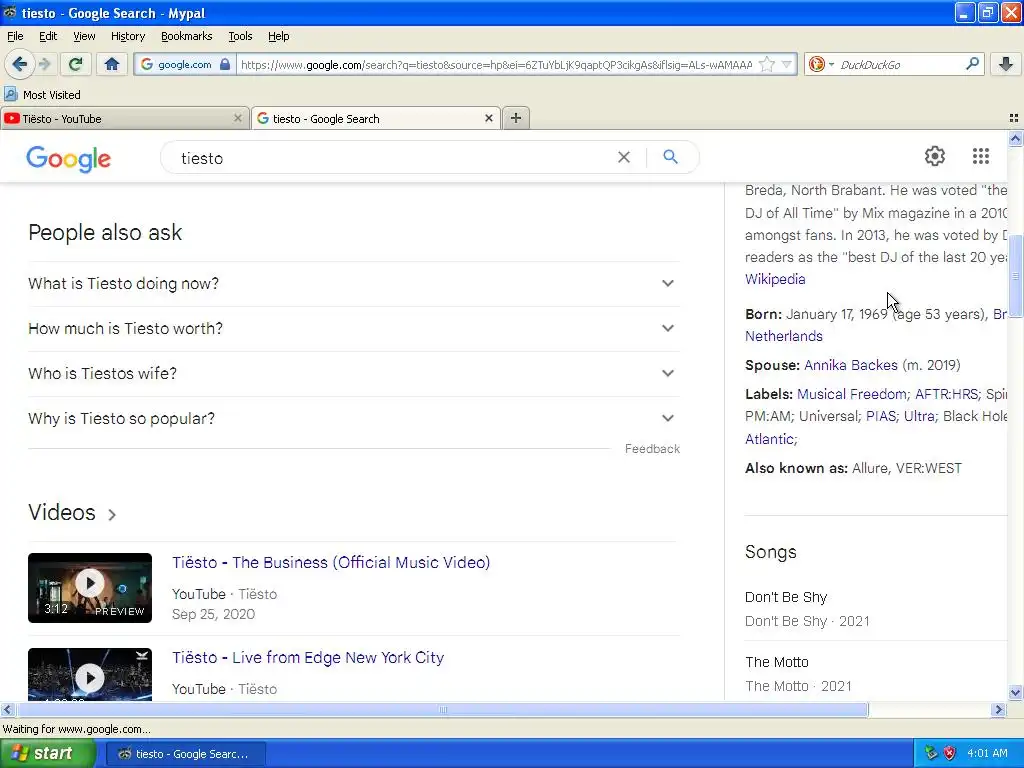Open the Google apps grid
Screen dimensions: 1024x768
pos(980,156)
